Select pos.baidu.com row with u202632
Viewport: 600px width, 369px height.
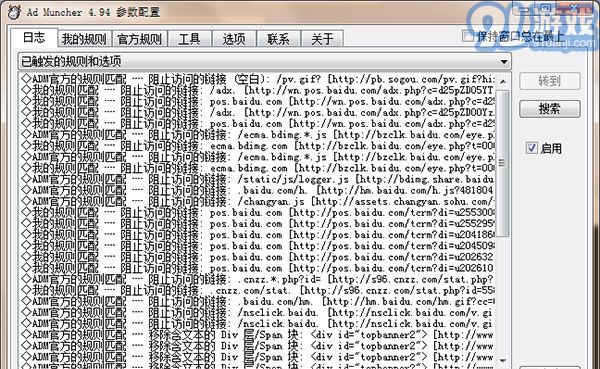[x=258, y=257]
